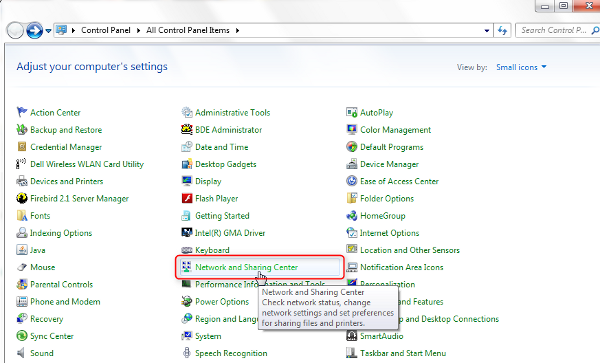Open the address bar history dropdown arrow

tap(487, 31)
